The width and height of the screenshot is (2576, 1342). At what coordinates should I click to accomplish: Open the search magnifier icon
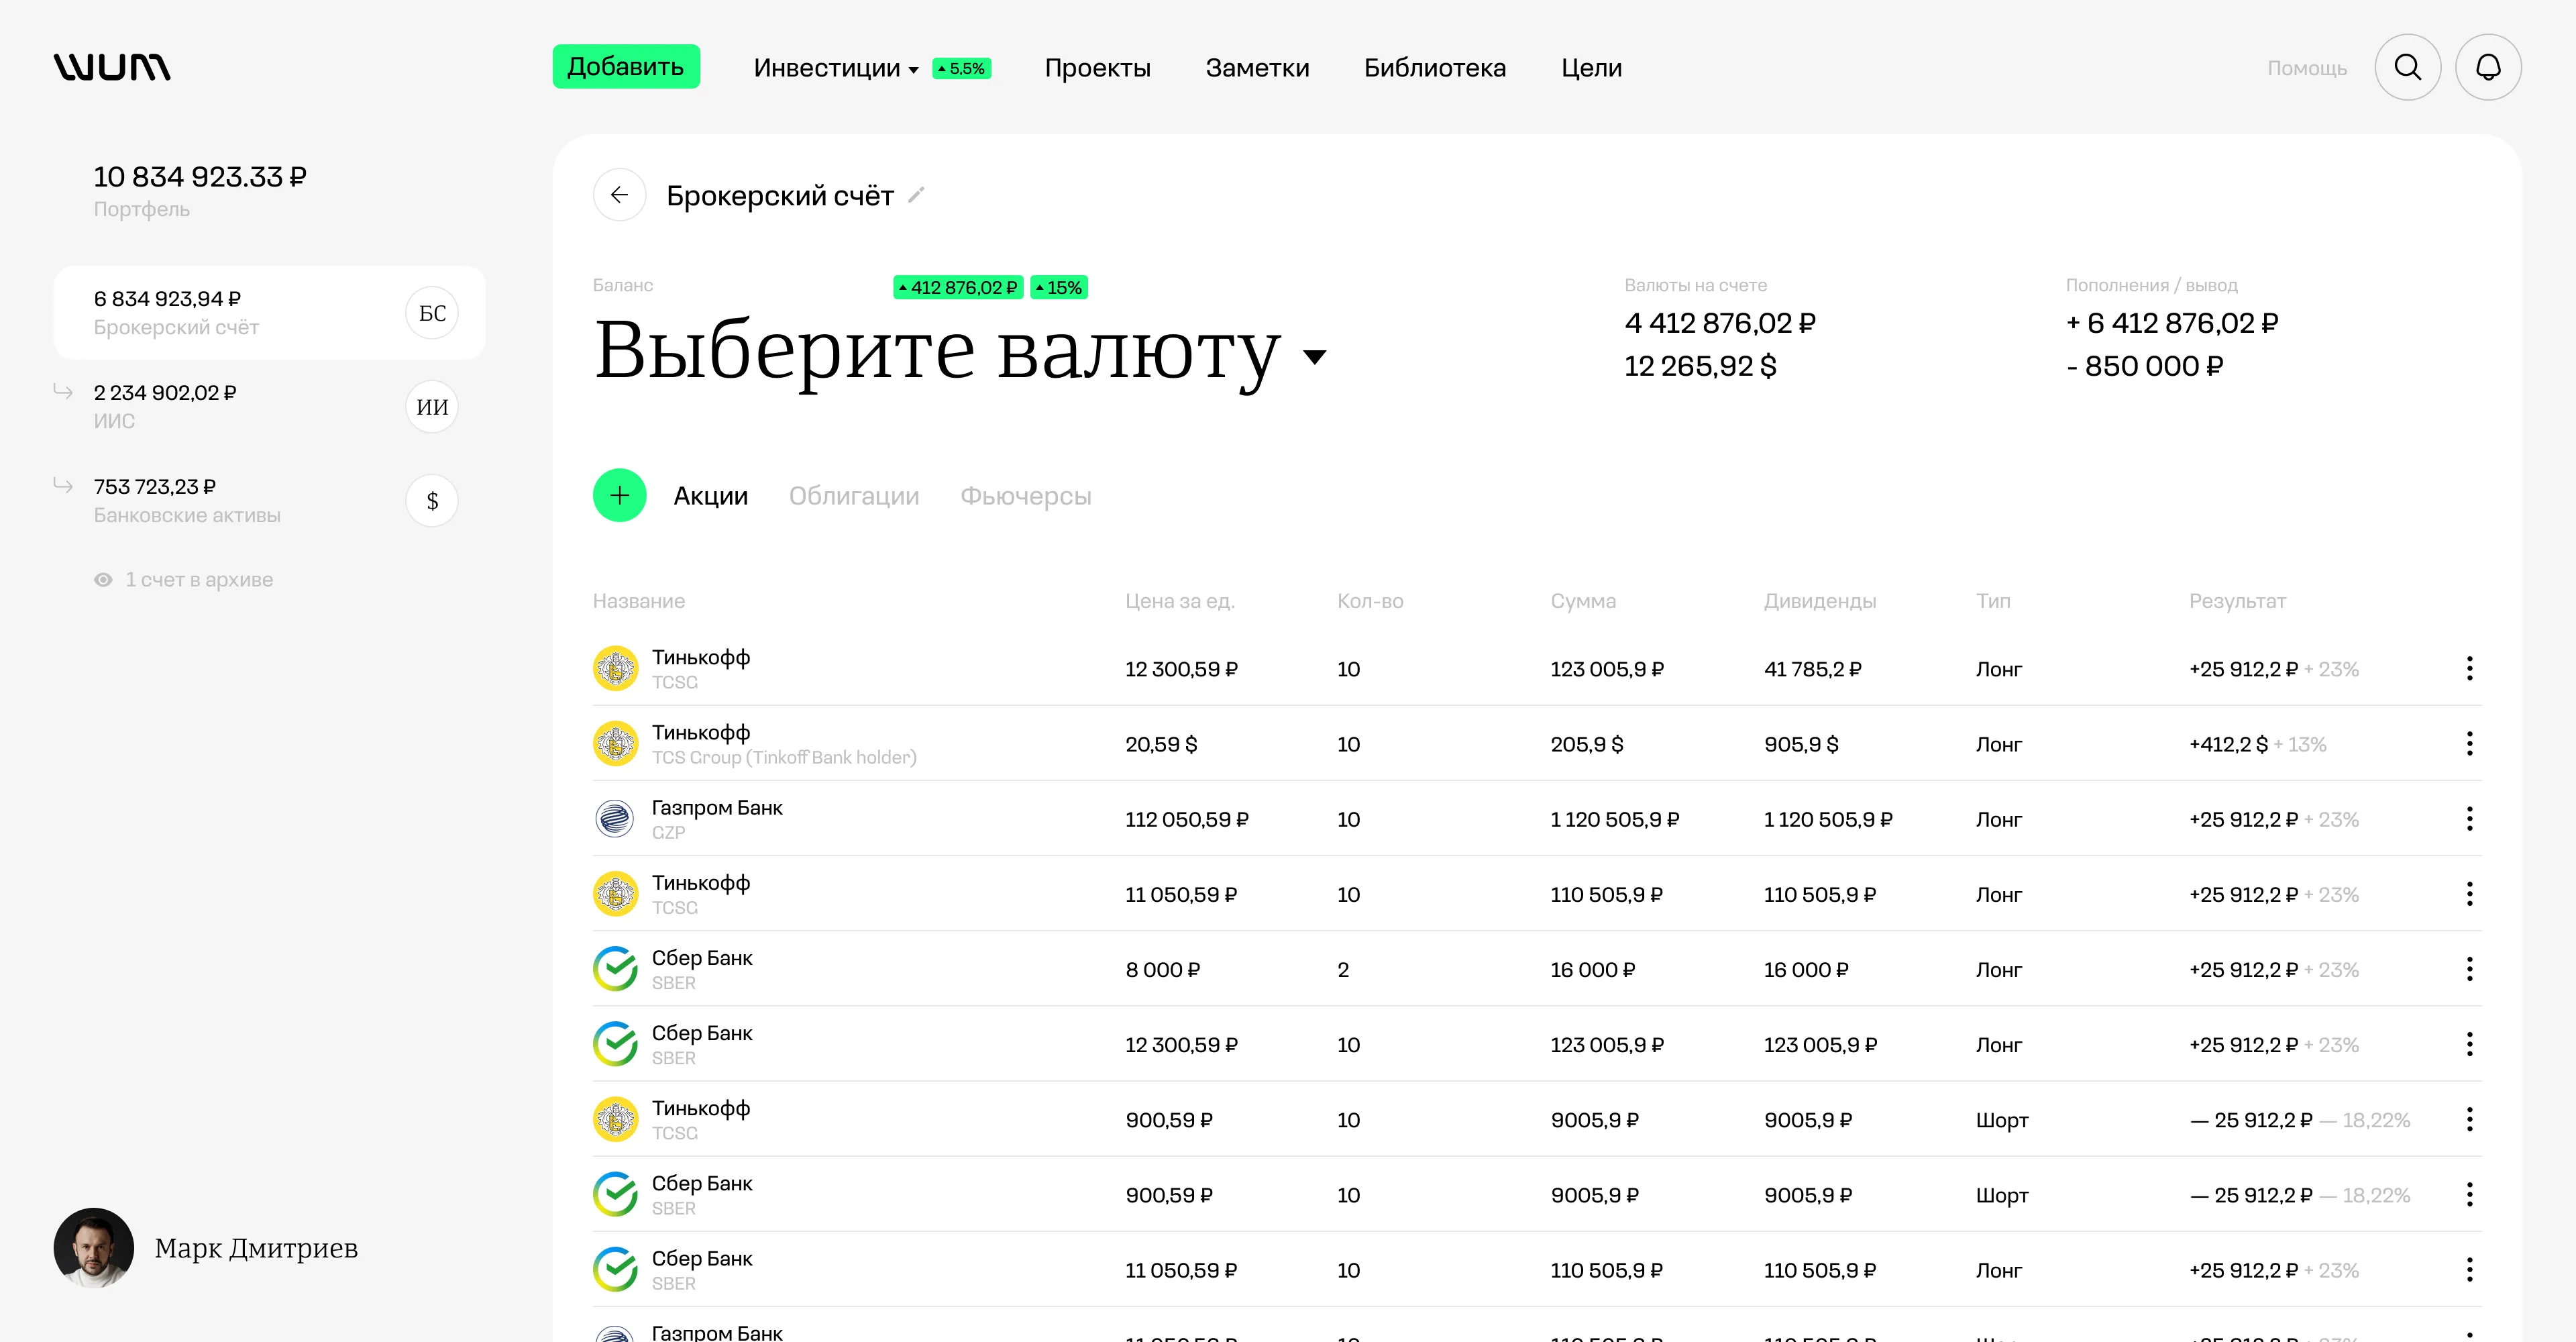pos(2408,67)
